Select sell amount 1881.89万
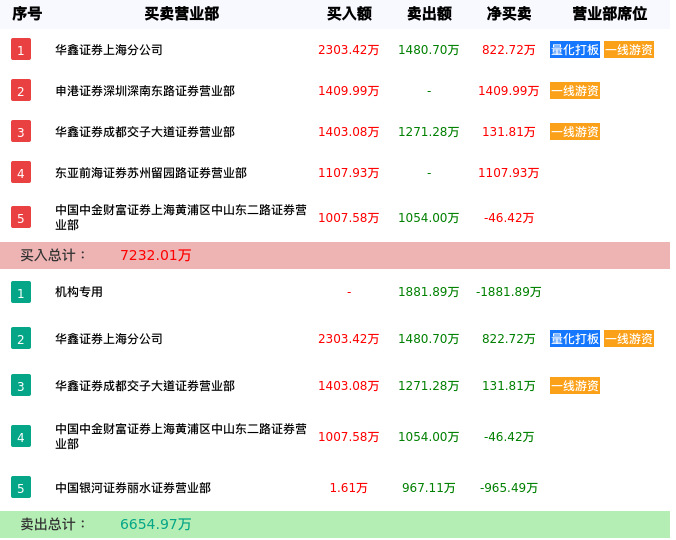676x540 pixels. pos(429,292)
